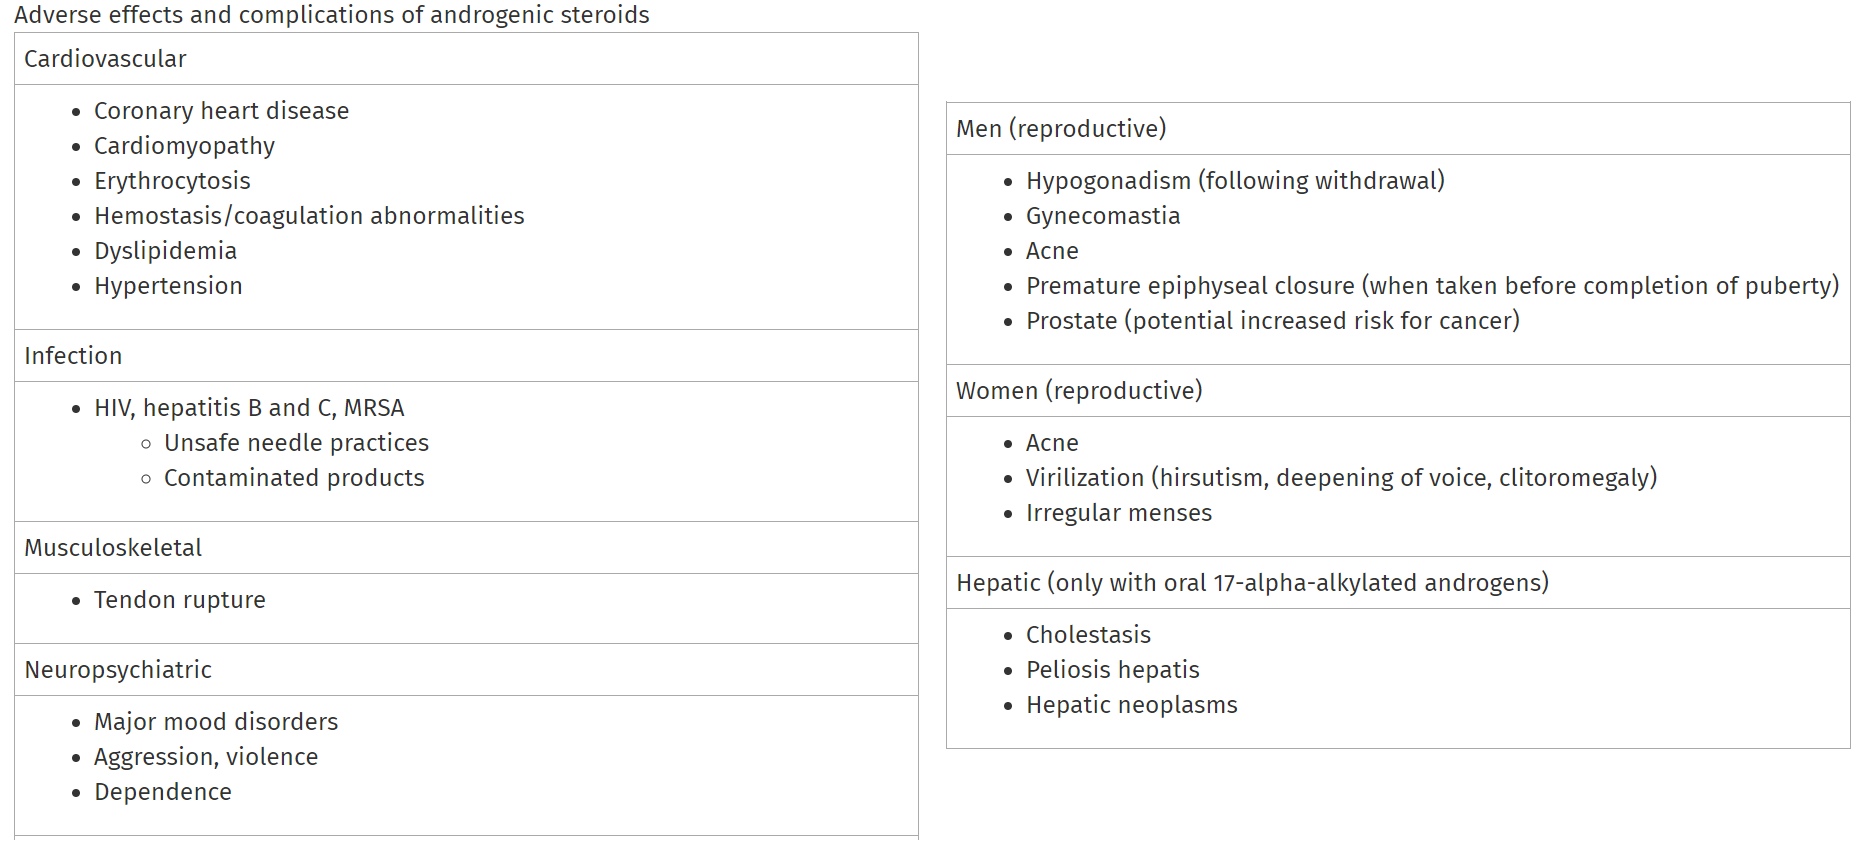Click the Aggression, violence item

point(206,757)
